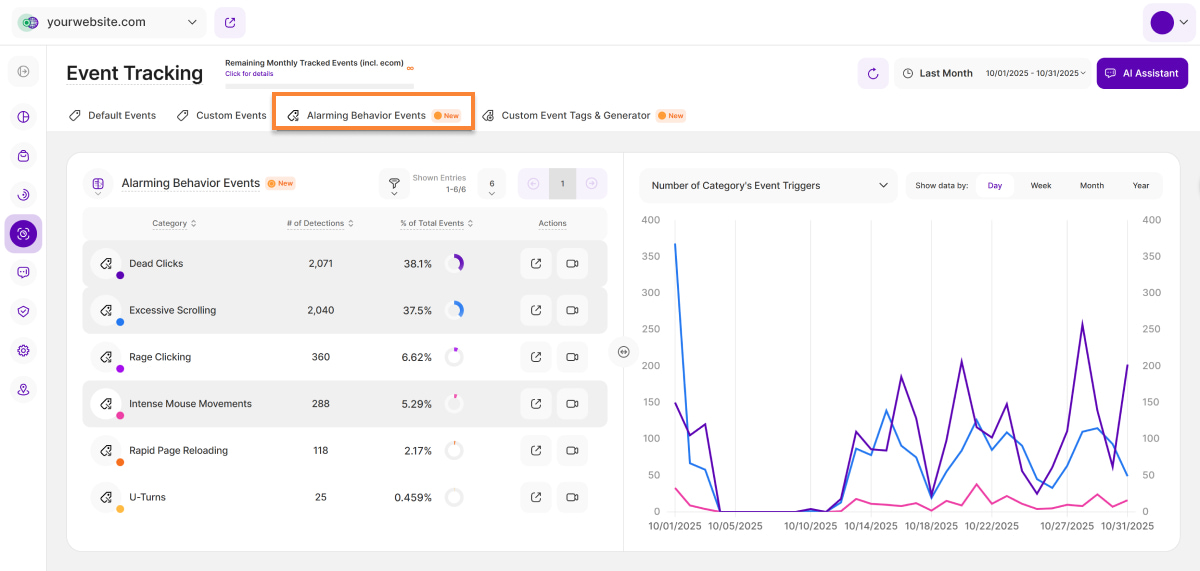Click the filter funnel icon
1200x571 pixels.
point(394,184)
